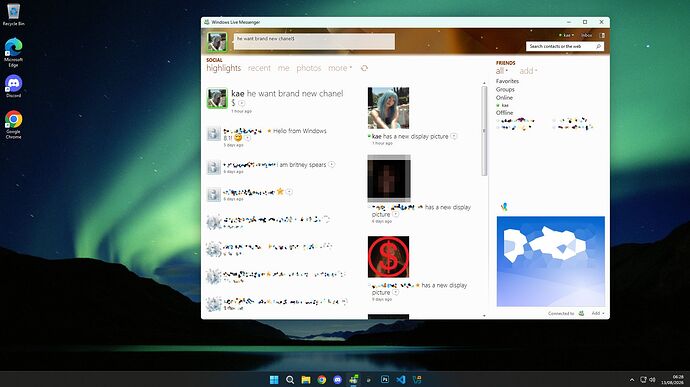Click the search magnifier in contacts box
Image resolution: width=690 pixels, height=387 pixels.
pos(598,46)
